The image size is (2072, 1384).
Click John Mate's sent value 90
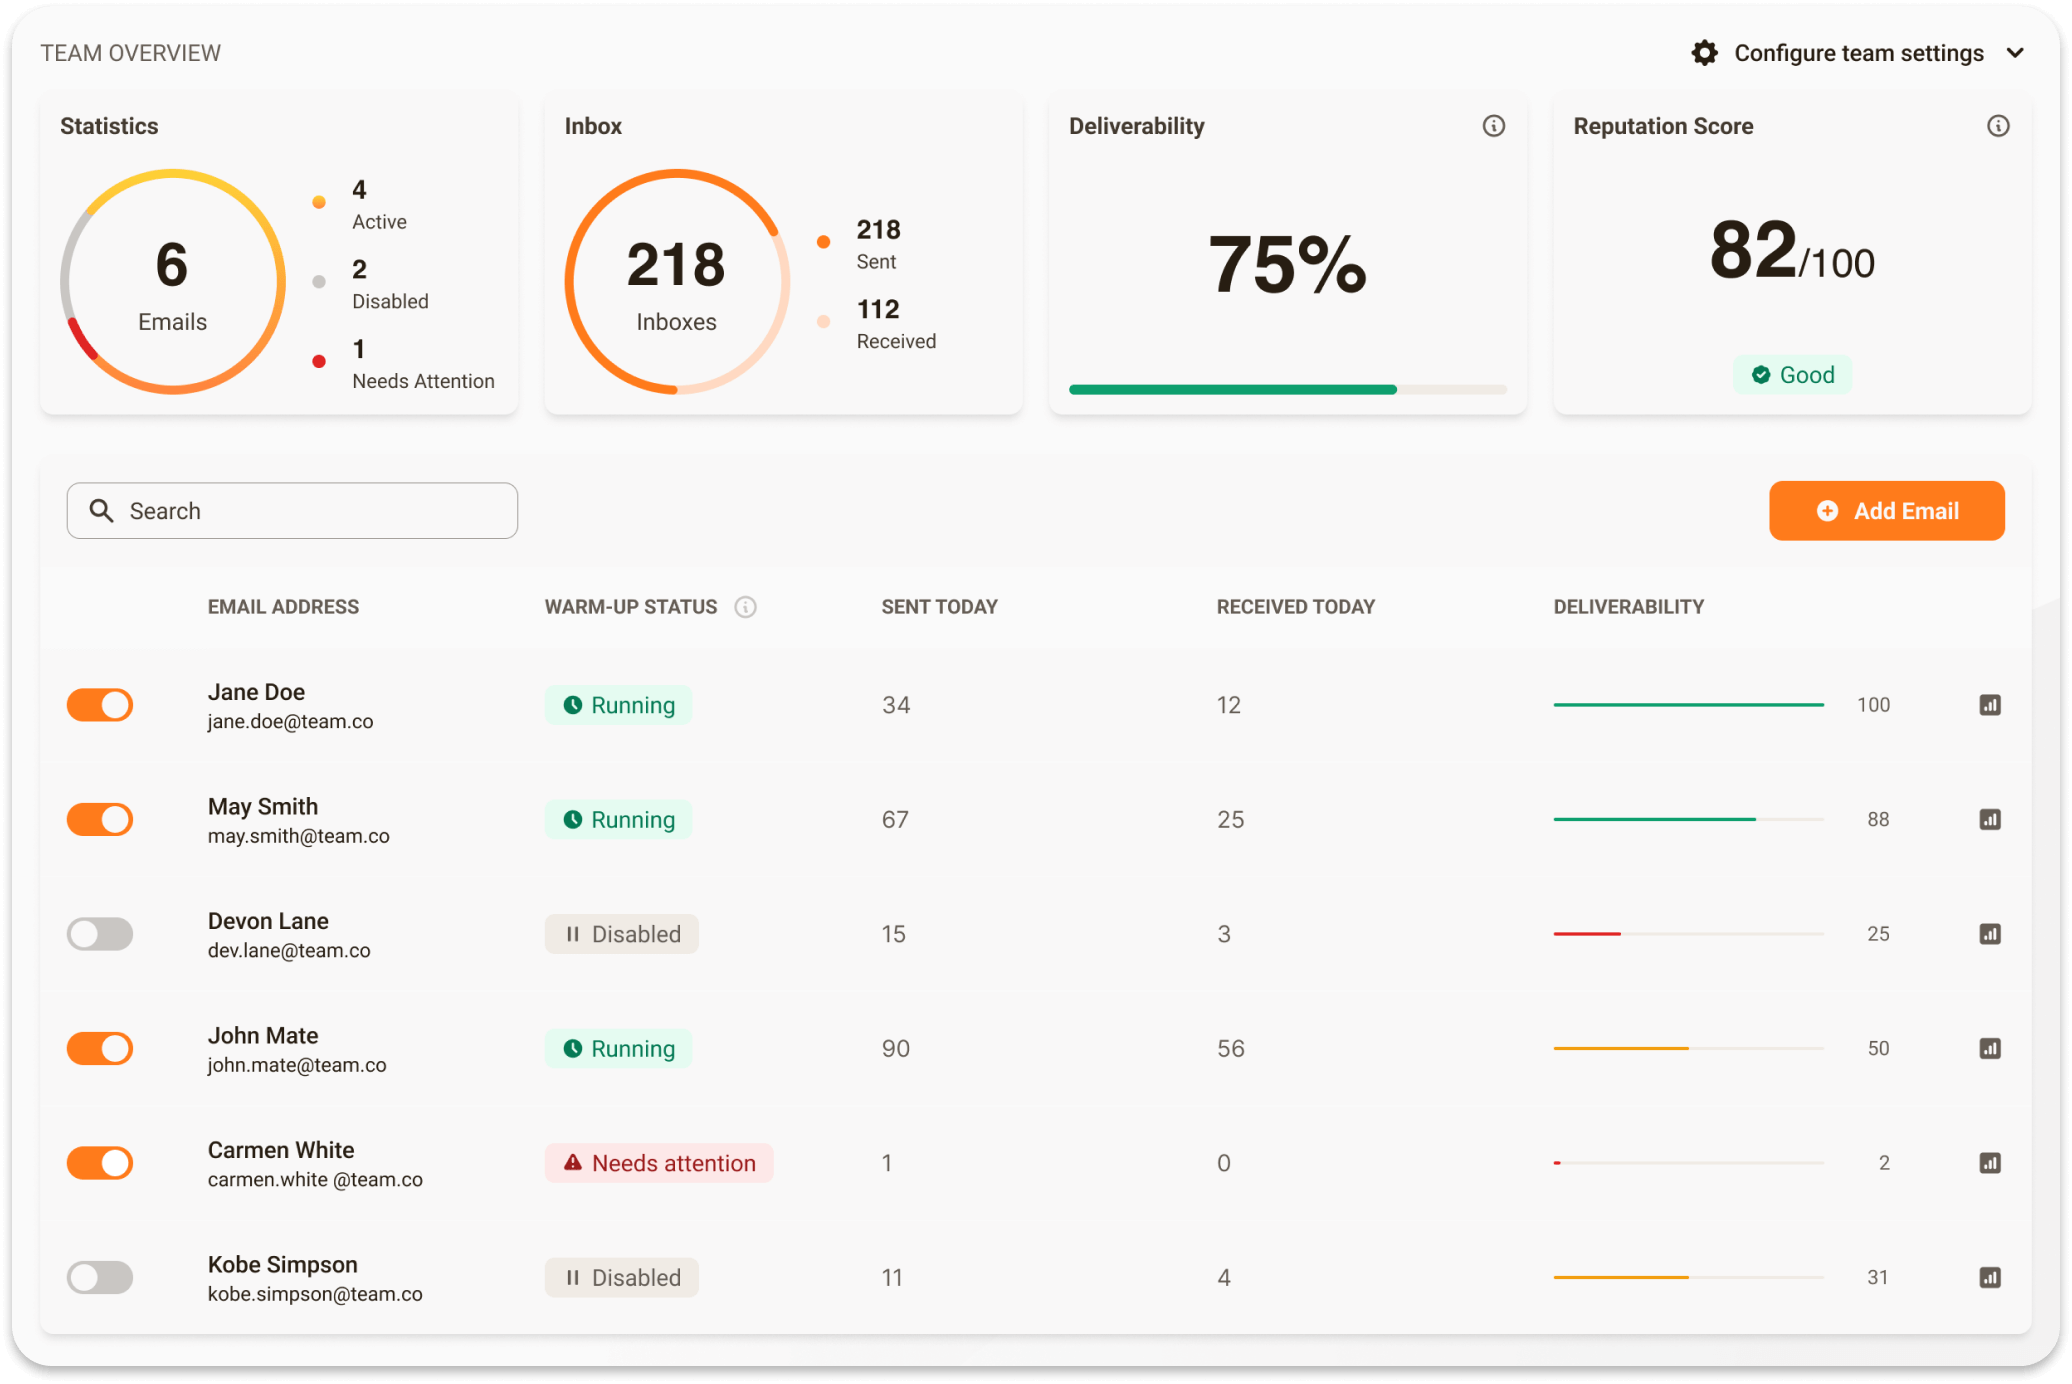(895, 1048)
